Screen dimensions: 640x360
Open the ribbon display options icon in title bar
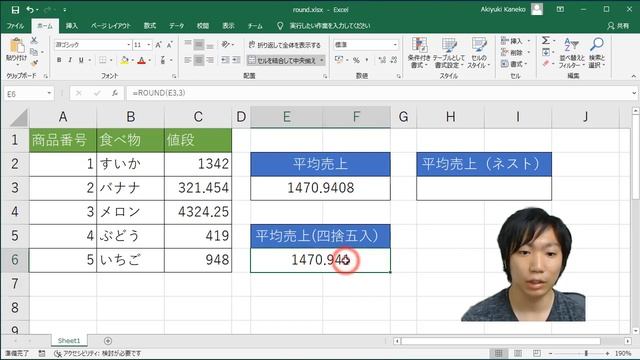click(560, 9)
